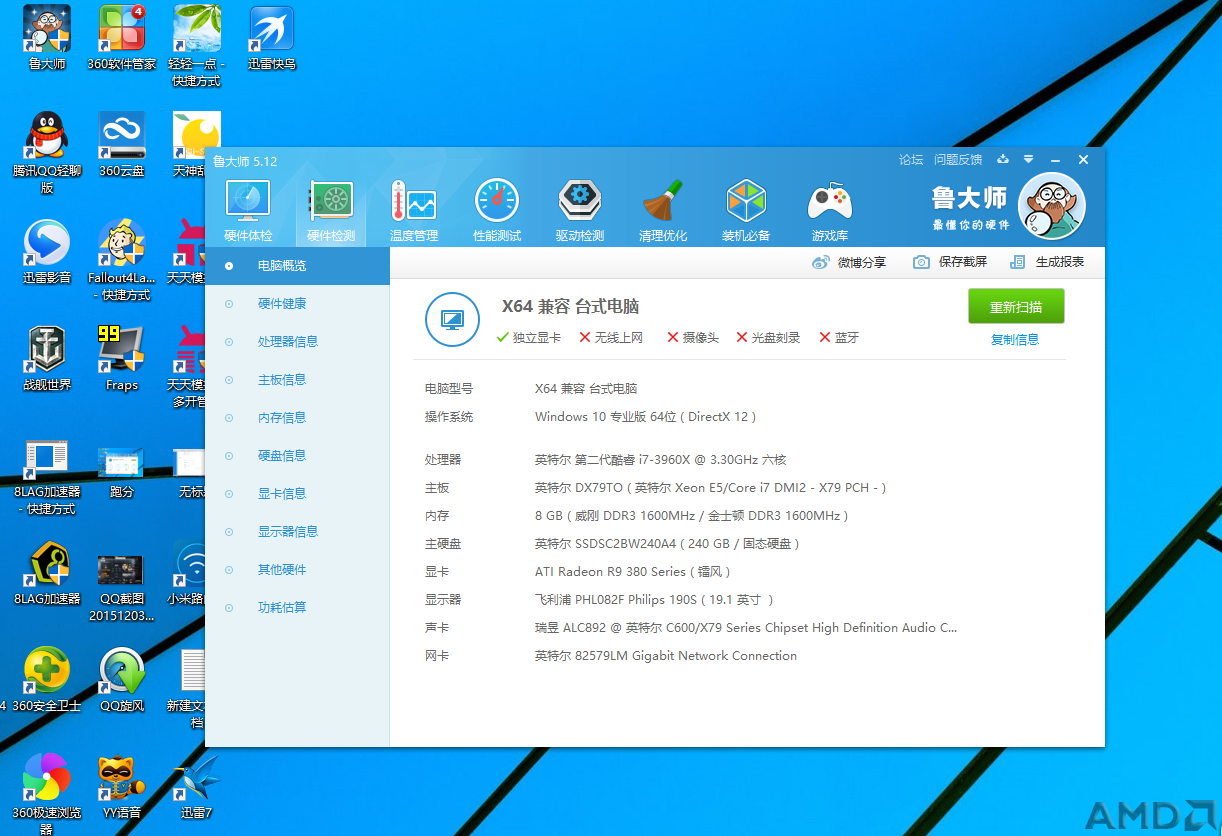Select the QQ旋风 desktop icon

tap(122, 680)
